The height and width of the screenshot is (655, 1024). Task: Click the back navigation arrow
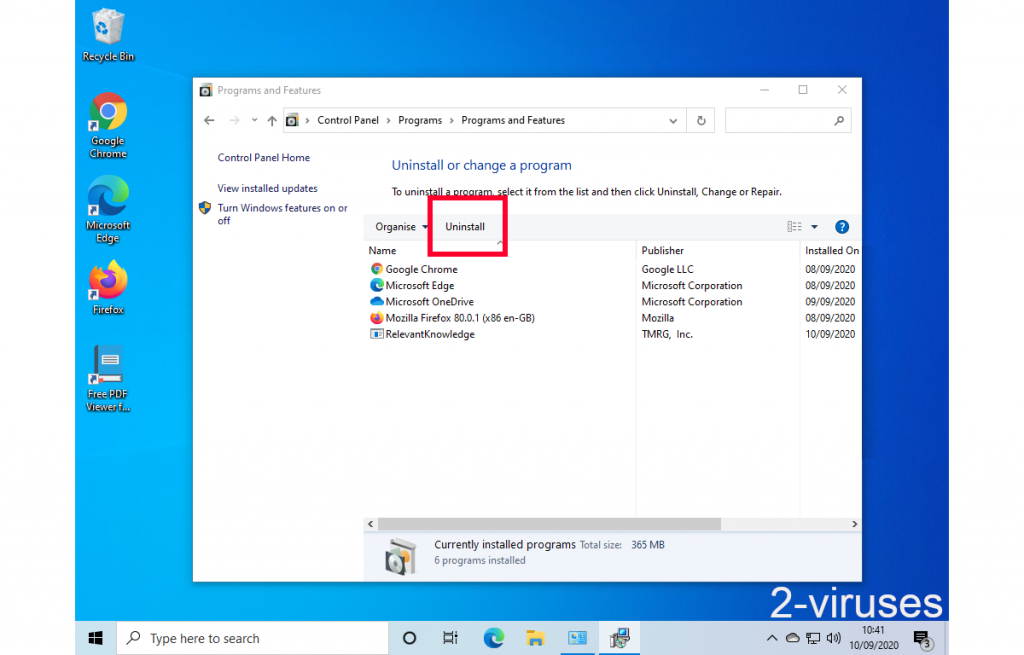(x=209, y=120)
